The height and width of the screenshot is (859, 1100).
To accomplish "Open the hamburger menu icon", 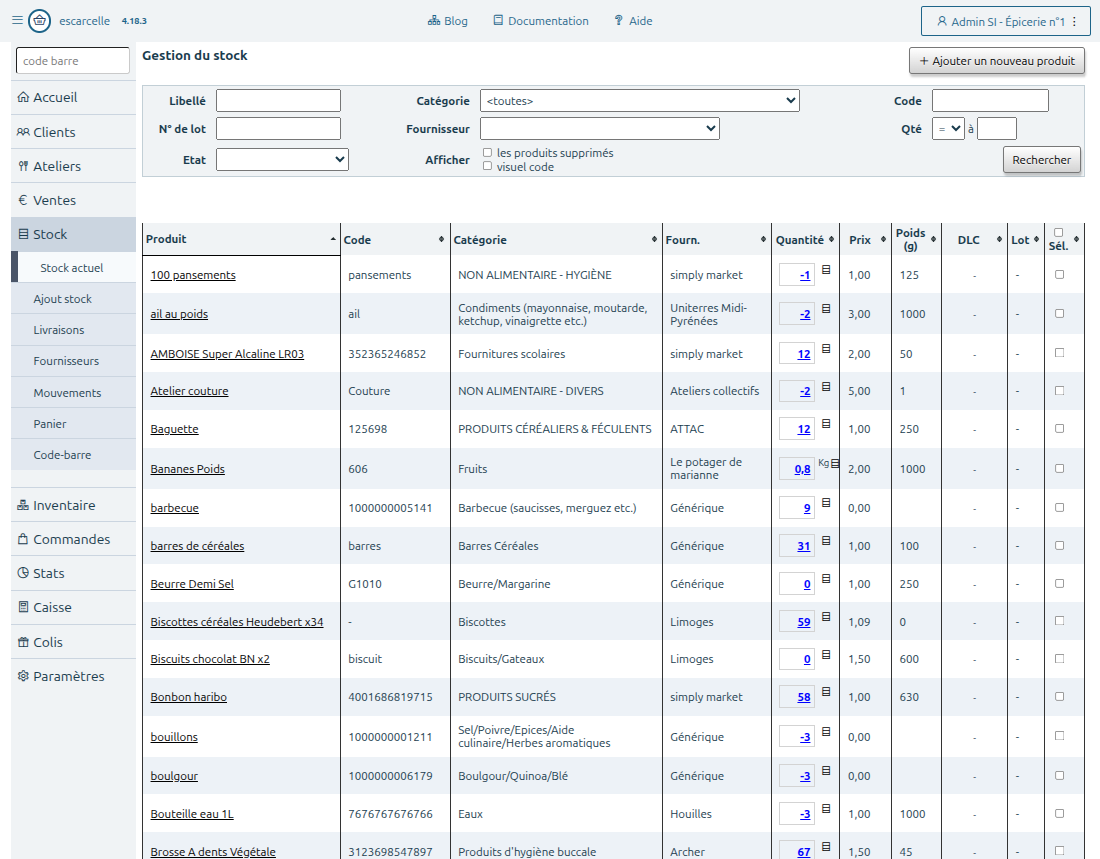I will pos(17,20).
